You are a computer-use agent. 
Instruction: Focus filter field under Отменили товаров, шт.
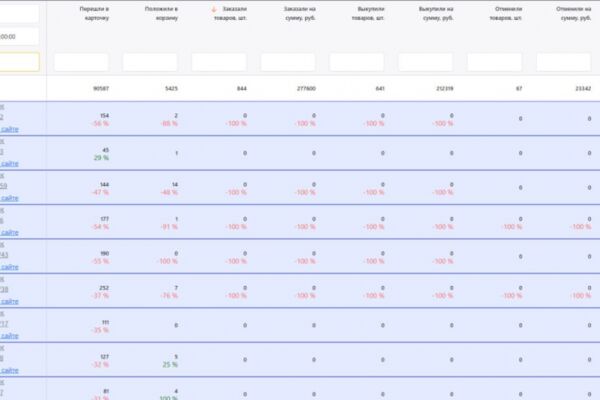point(494,62)
